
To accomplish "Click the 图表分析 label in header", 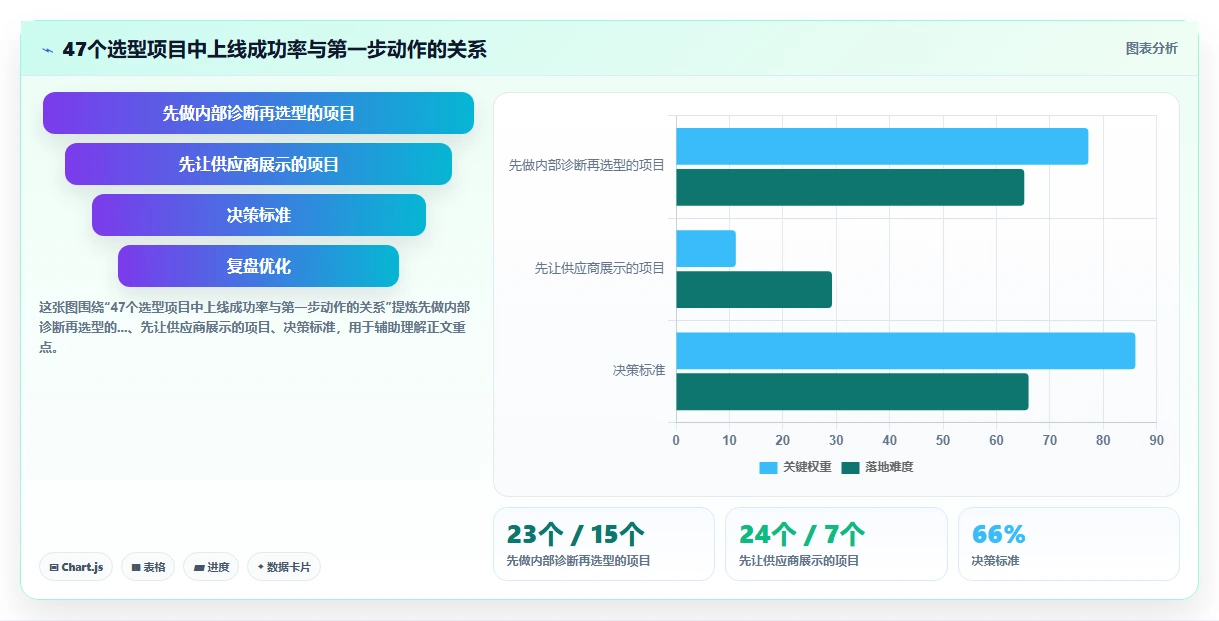I will (1151, 48).
